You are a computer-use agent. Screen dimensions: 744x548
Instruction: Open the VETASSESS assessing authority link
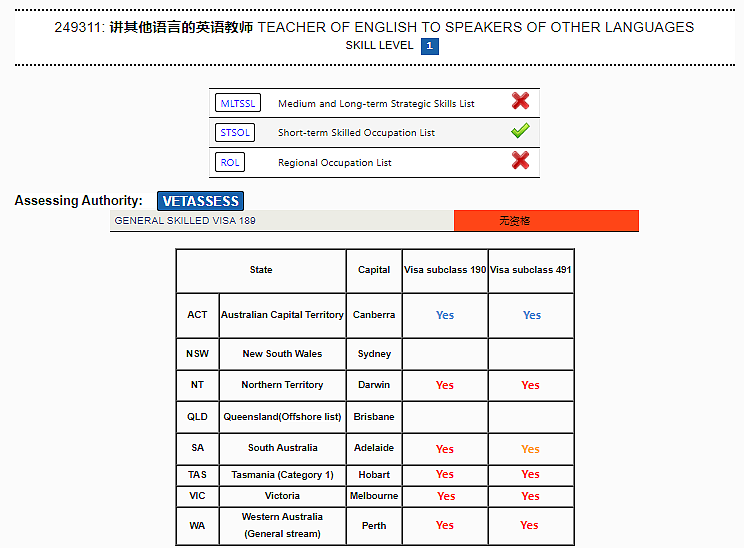point(200,201)
